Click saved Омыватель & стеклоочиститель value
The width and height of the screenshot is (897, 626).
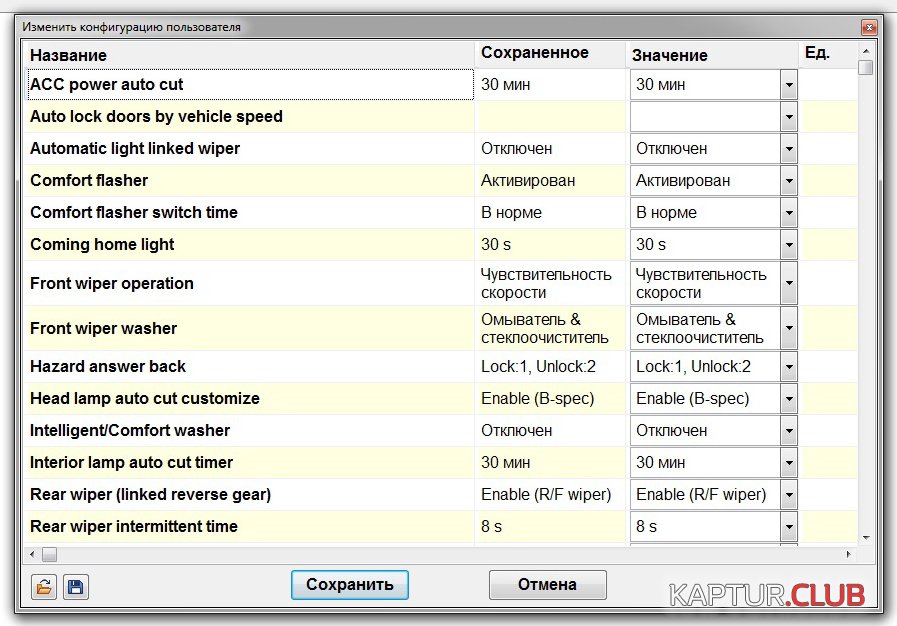[545, 328]
